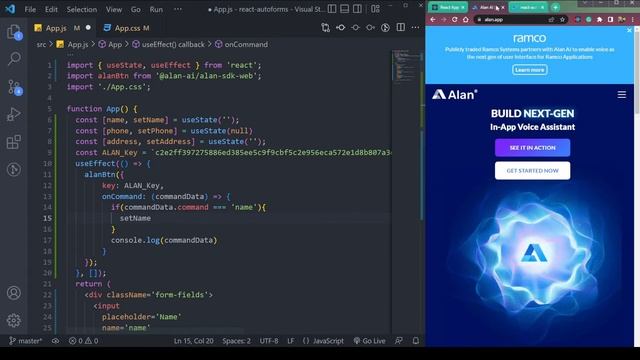
Task: Go back in the browser
Action: [x=433, y=20]
